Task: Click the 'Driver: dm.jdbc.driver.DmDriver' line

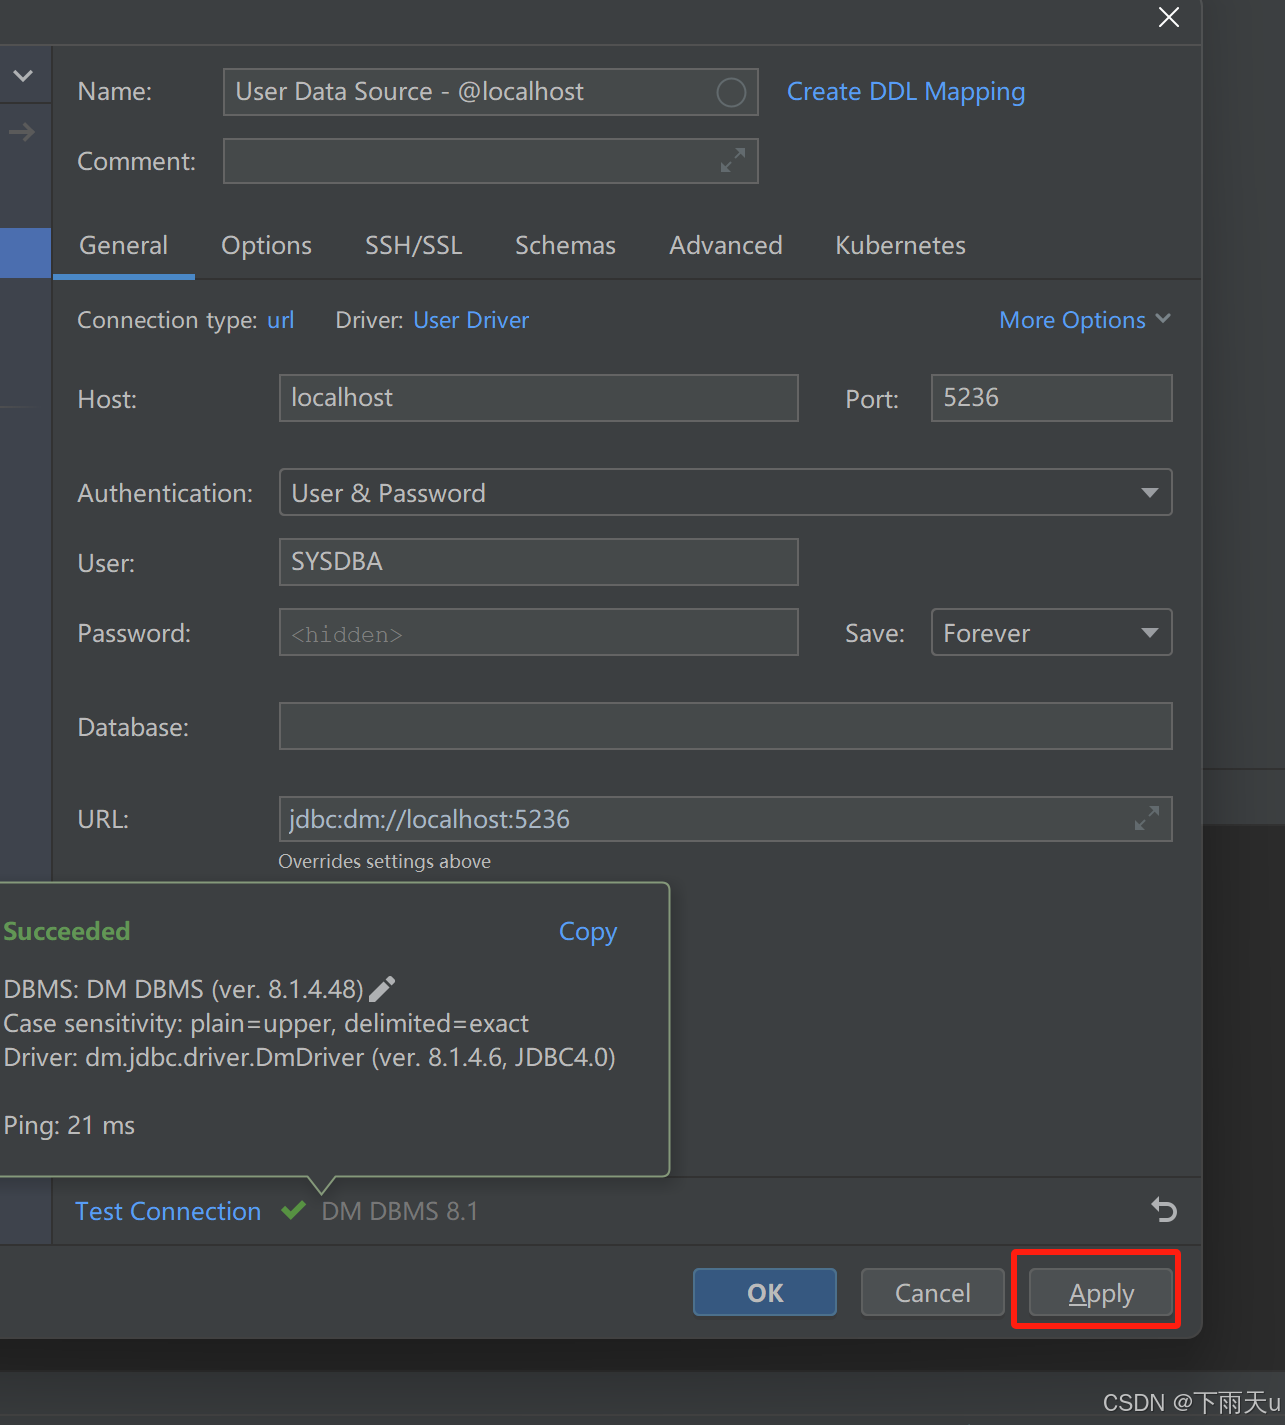Action: click(309, 1057)
